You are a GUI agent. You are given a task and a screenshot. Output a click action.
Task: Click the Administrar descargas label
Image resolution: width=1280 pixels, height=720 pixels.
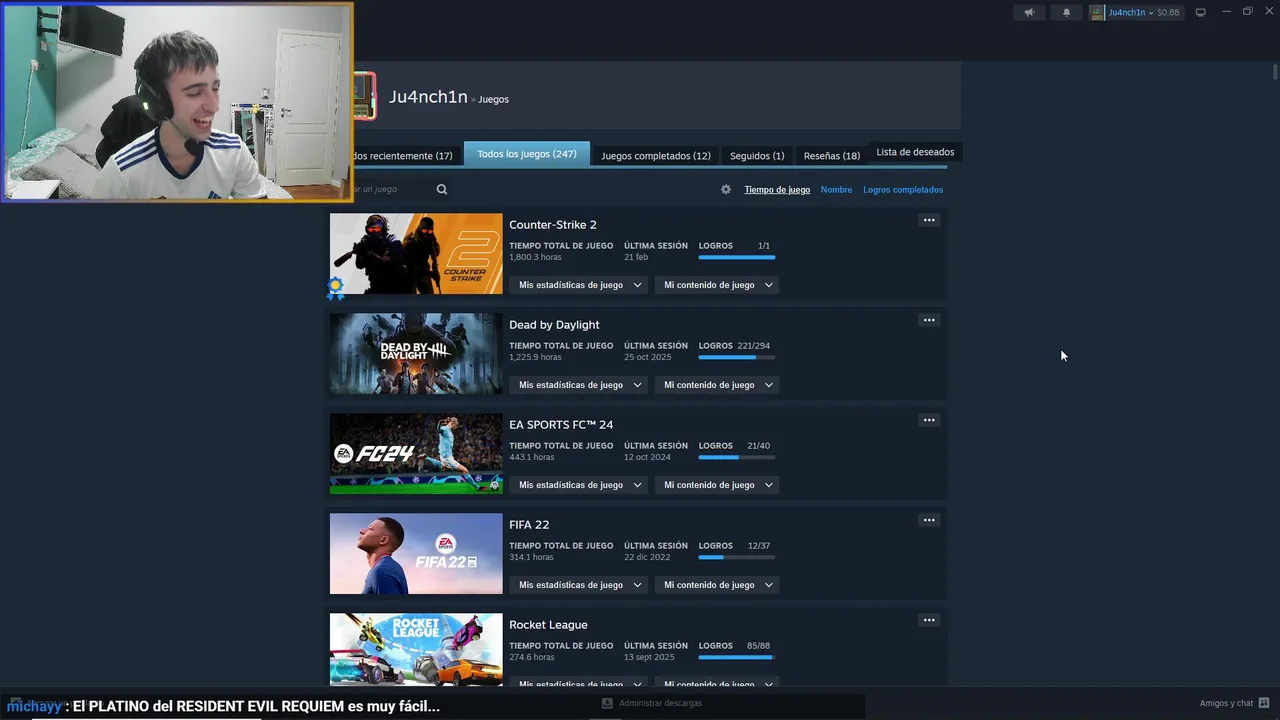tap(661, 703)
